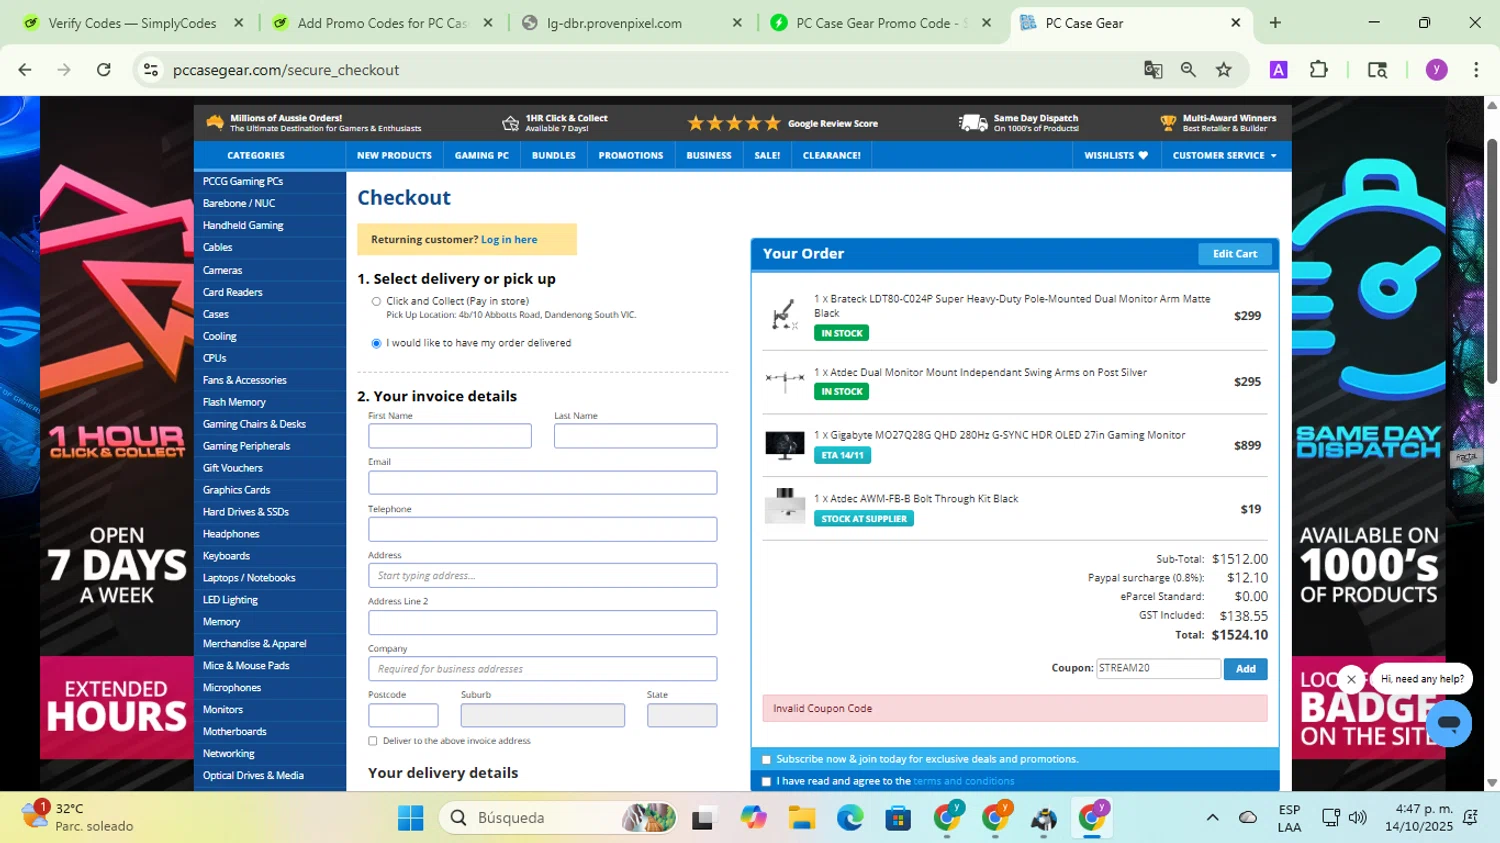The height and width of the screenshot is (843, 1500).
Task: Open the live chat bubble icon
Action: click(x=1448, y=722)
